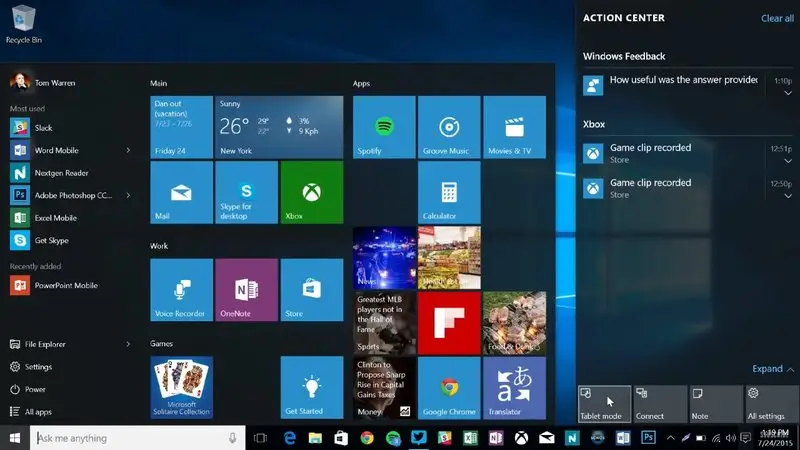Open All apps in Start menu

40,411
